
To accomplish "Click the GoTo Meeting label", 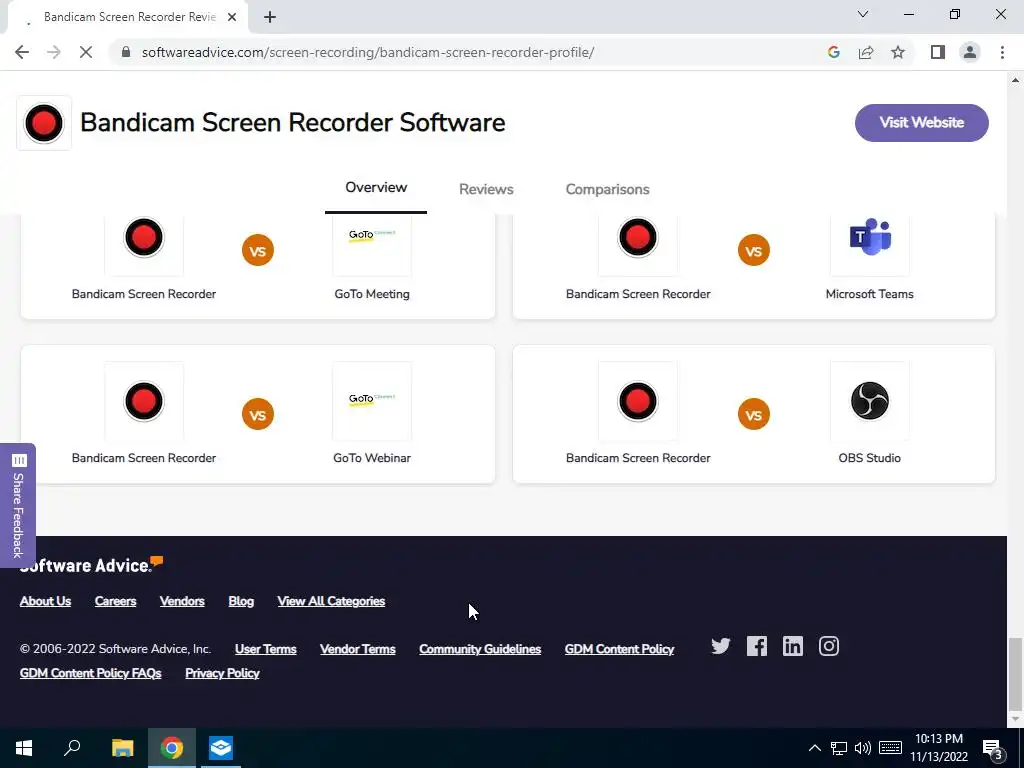I will pos(372,294).
